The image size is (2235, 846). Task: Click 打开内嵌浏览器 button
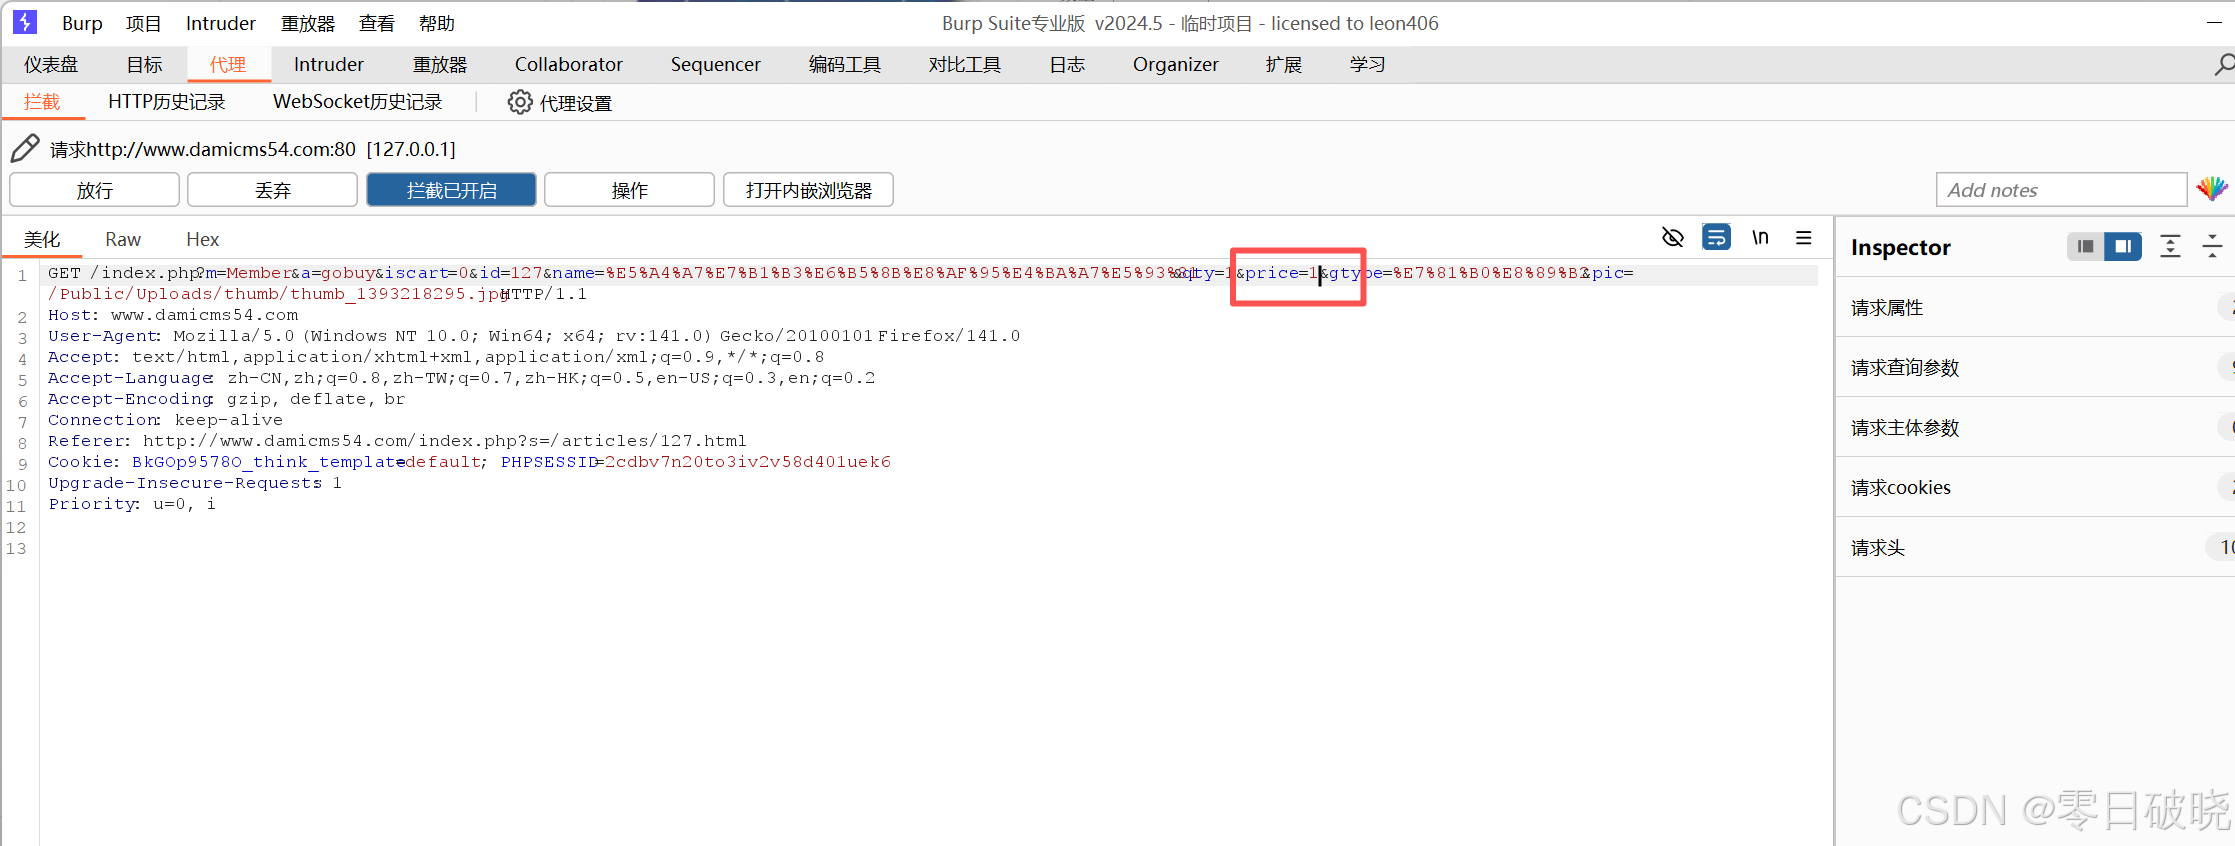(808, 190)
